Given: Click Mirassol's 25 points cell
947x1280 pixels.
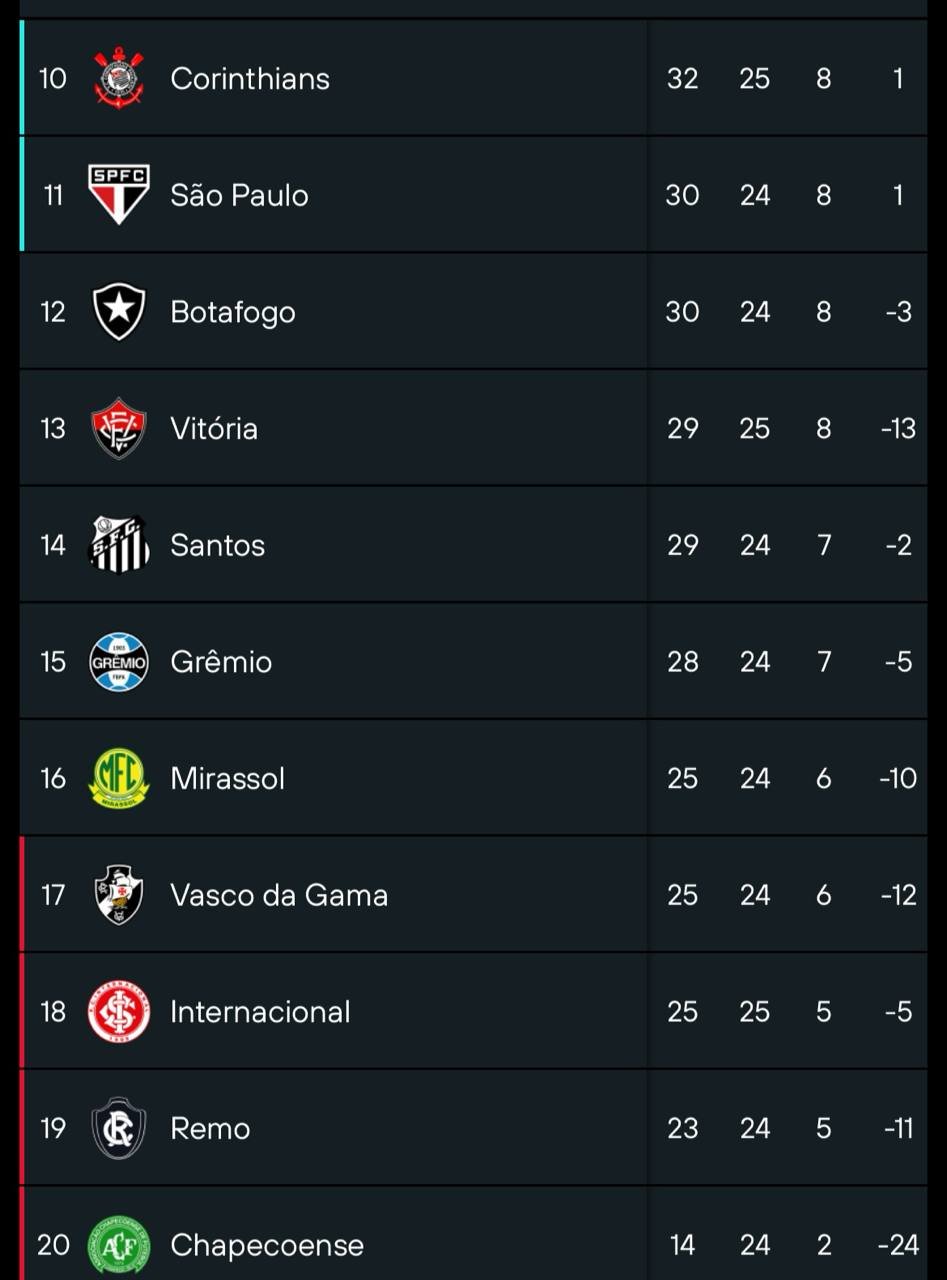Looking at the screenshot, I should coord(682,778).
